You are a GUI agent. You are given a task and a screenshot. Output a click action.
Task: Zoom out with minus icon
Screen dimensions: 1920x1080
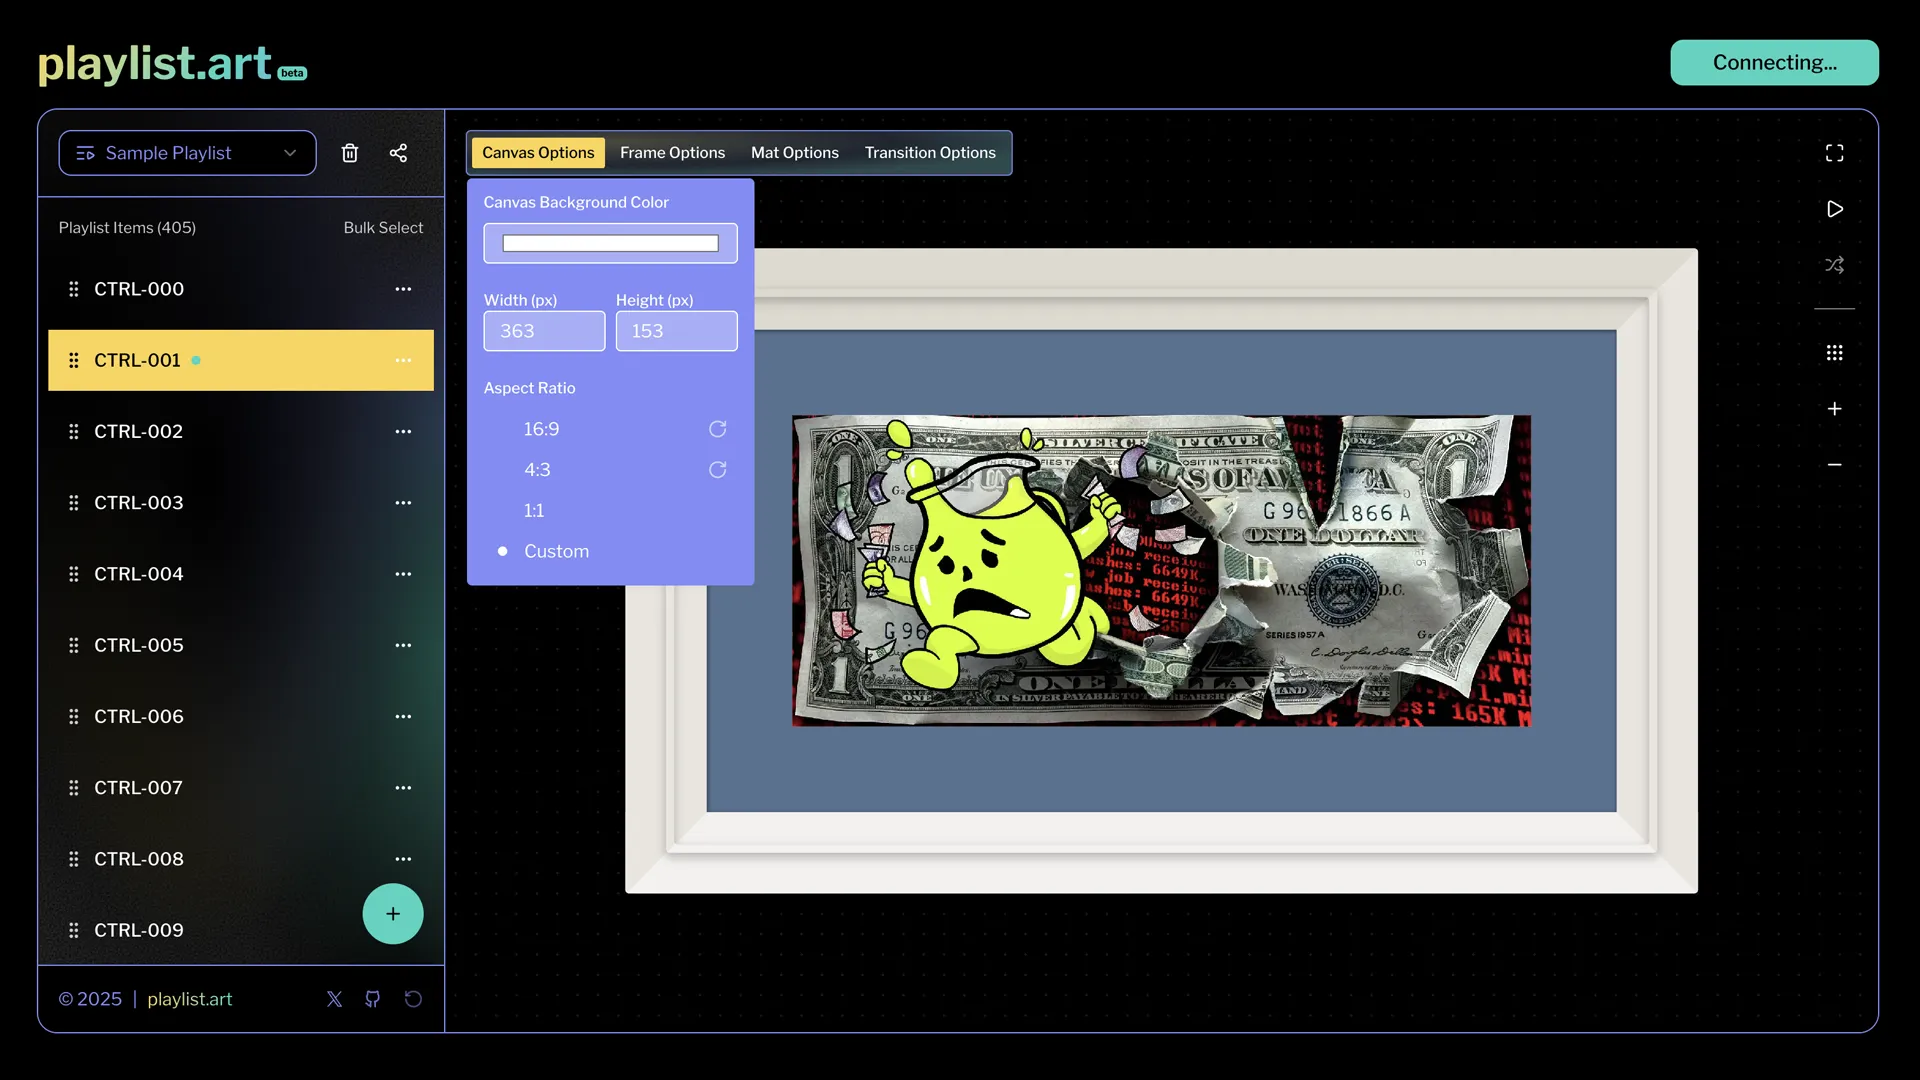point(1834,465)
